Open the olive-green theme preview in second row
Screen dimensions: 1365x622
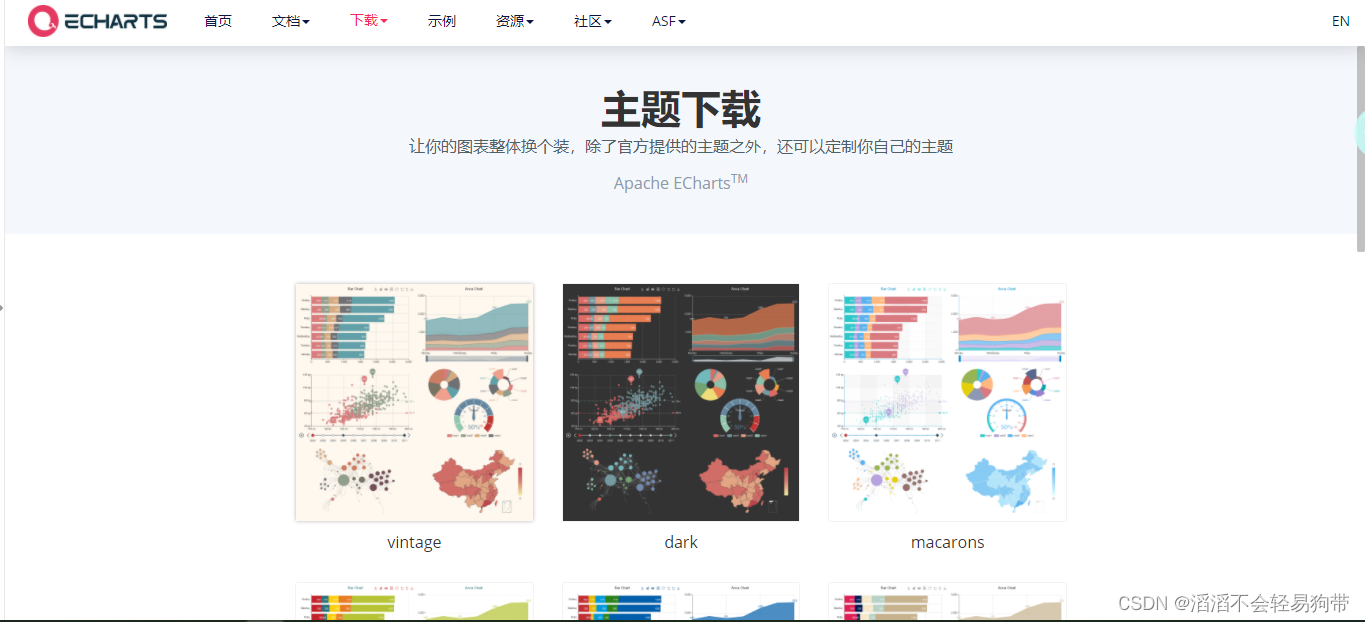tap(414, 602)
